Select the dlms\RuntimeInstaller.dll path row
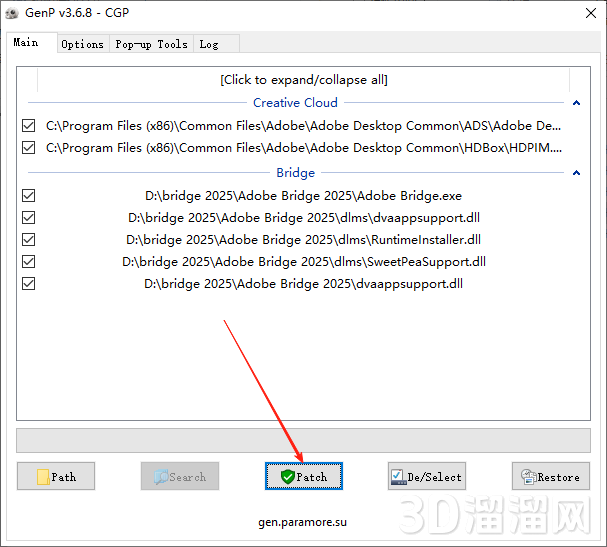This screenshot has height=547, width=607. click(304, 240)
